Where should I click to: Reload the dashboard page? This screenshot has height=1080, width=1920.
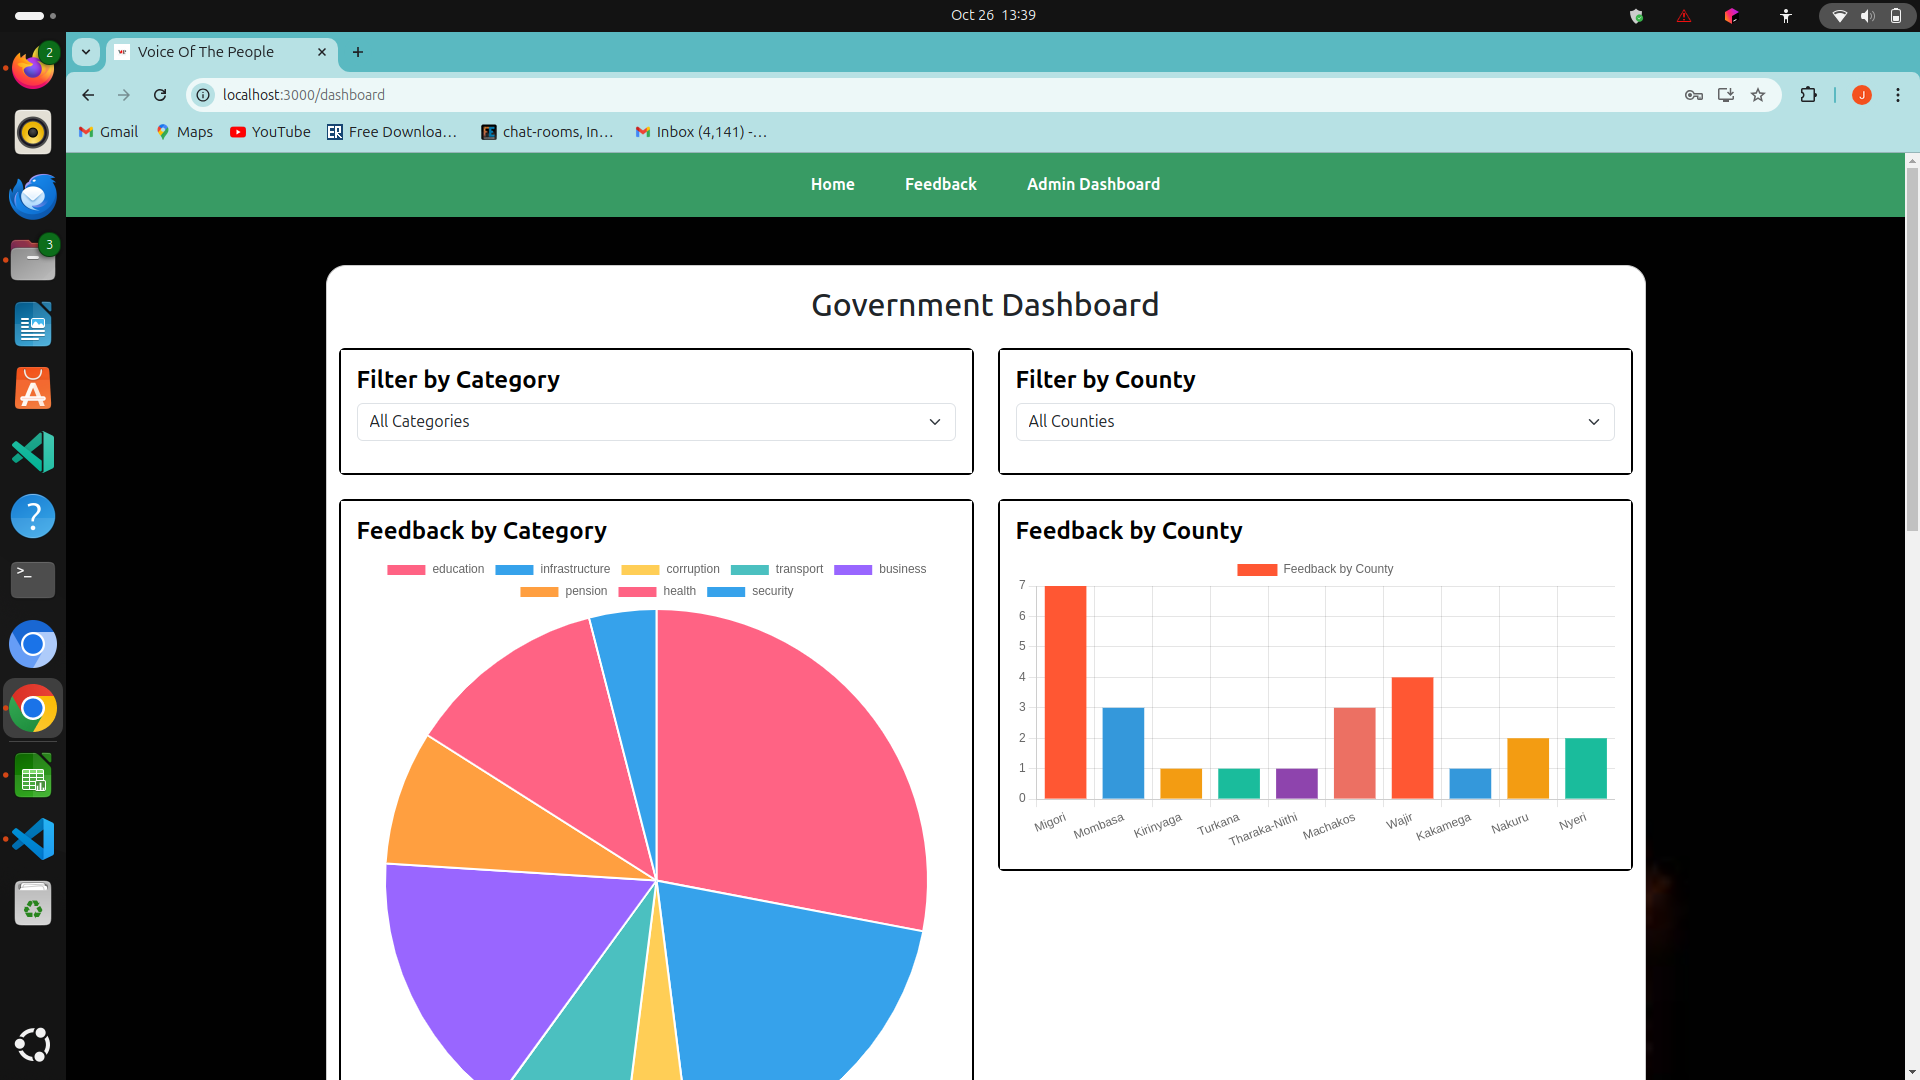click(160, 95)
